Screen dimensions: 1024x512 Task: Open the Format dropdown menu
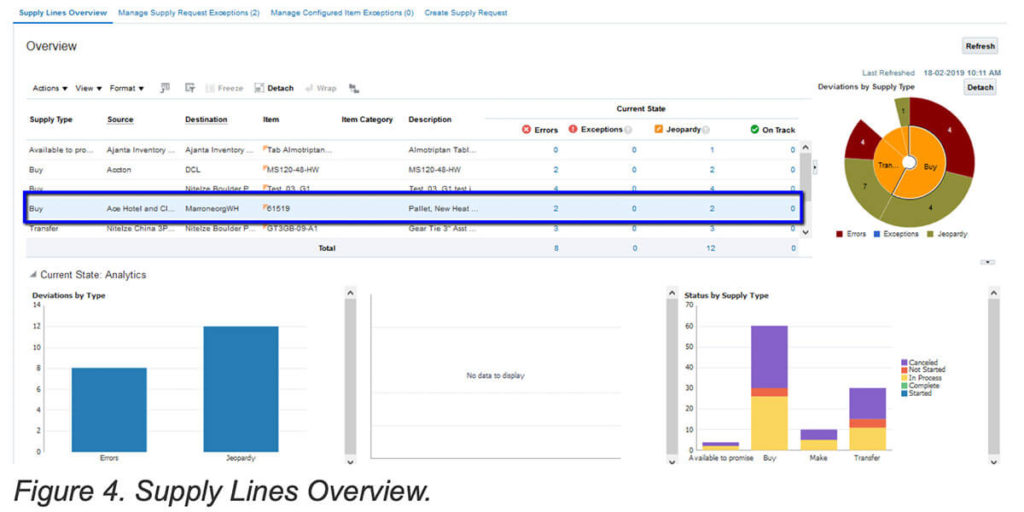click(127, 88)
